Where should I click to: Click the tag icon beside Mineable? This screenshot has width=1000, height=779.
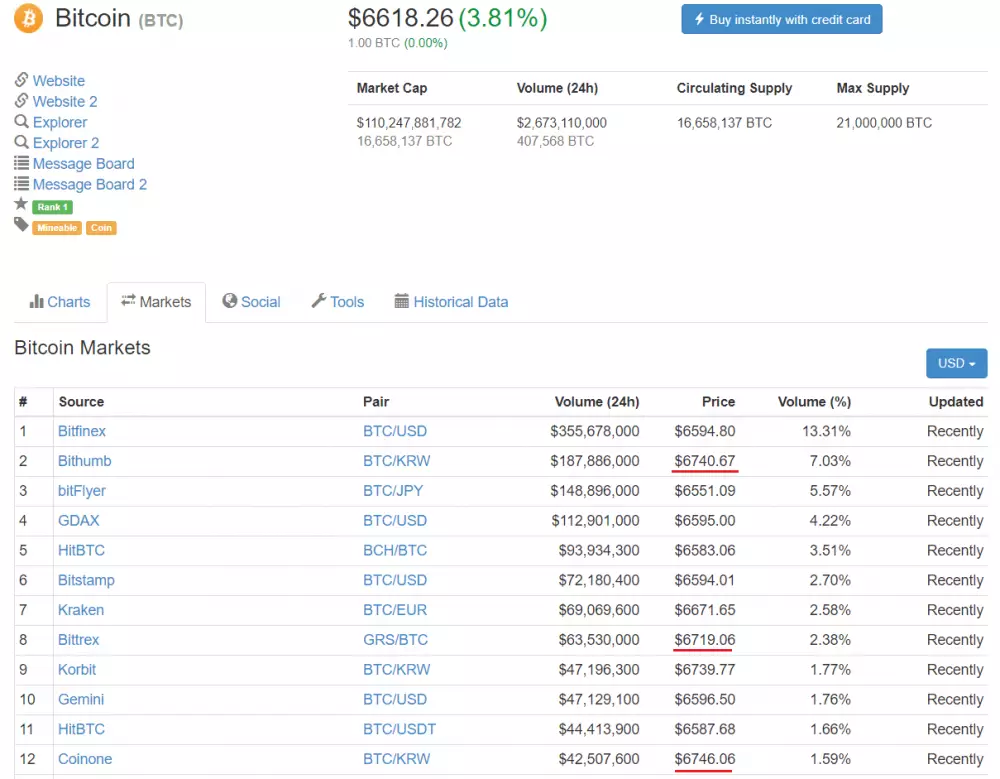point(19,227)
